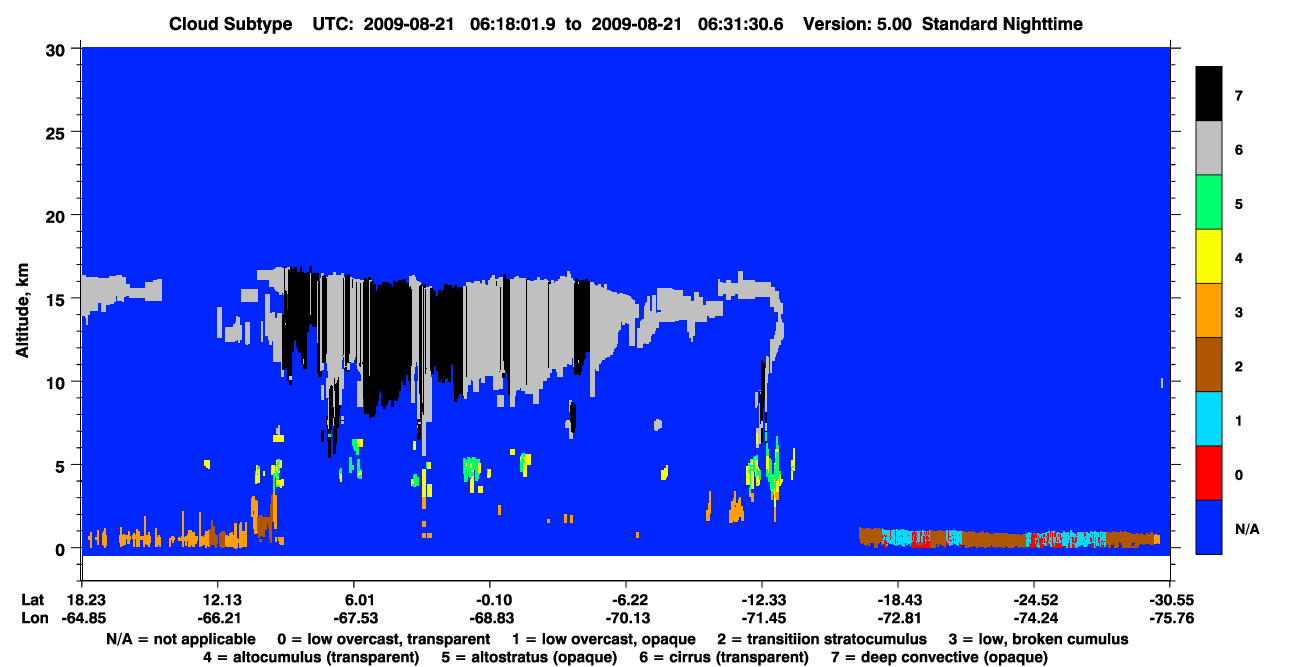Click the gray color swatch labeled 6

[x=1209, y=149]
